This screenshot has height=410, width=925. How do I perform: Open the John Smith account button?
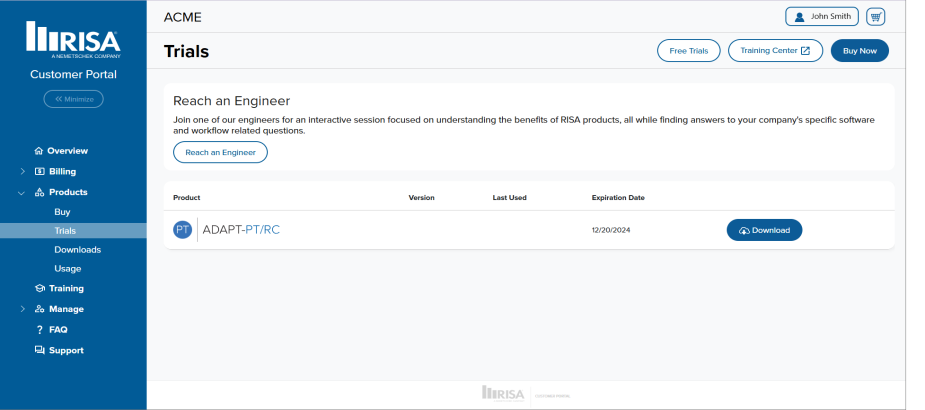(822, 17)
